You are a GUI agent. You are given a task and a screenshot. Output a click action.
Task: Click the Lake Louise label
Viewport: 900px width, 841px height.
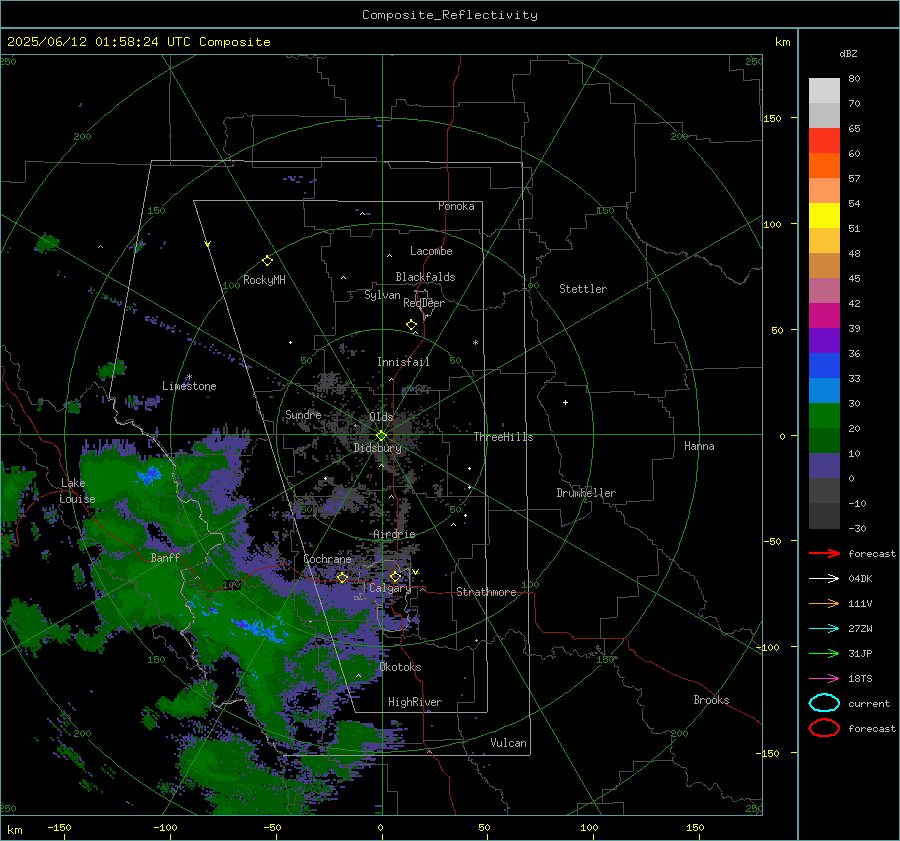(77, 491)
